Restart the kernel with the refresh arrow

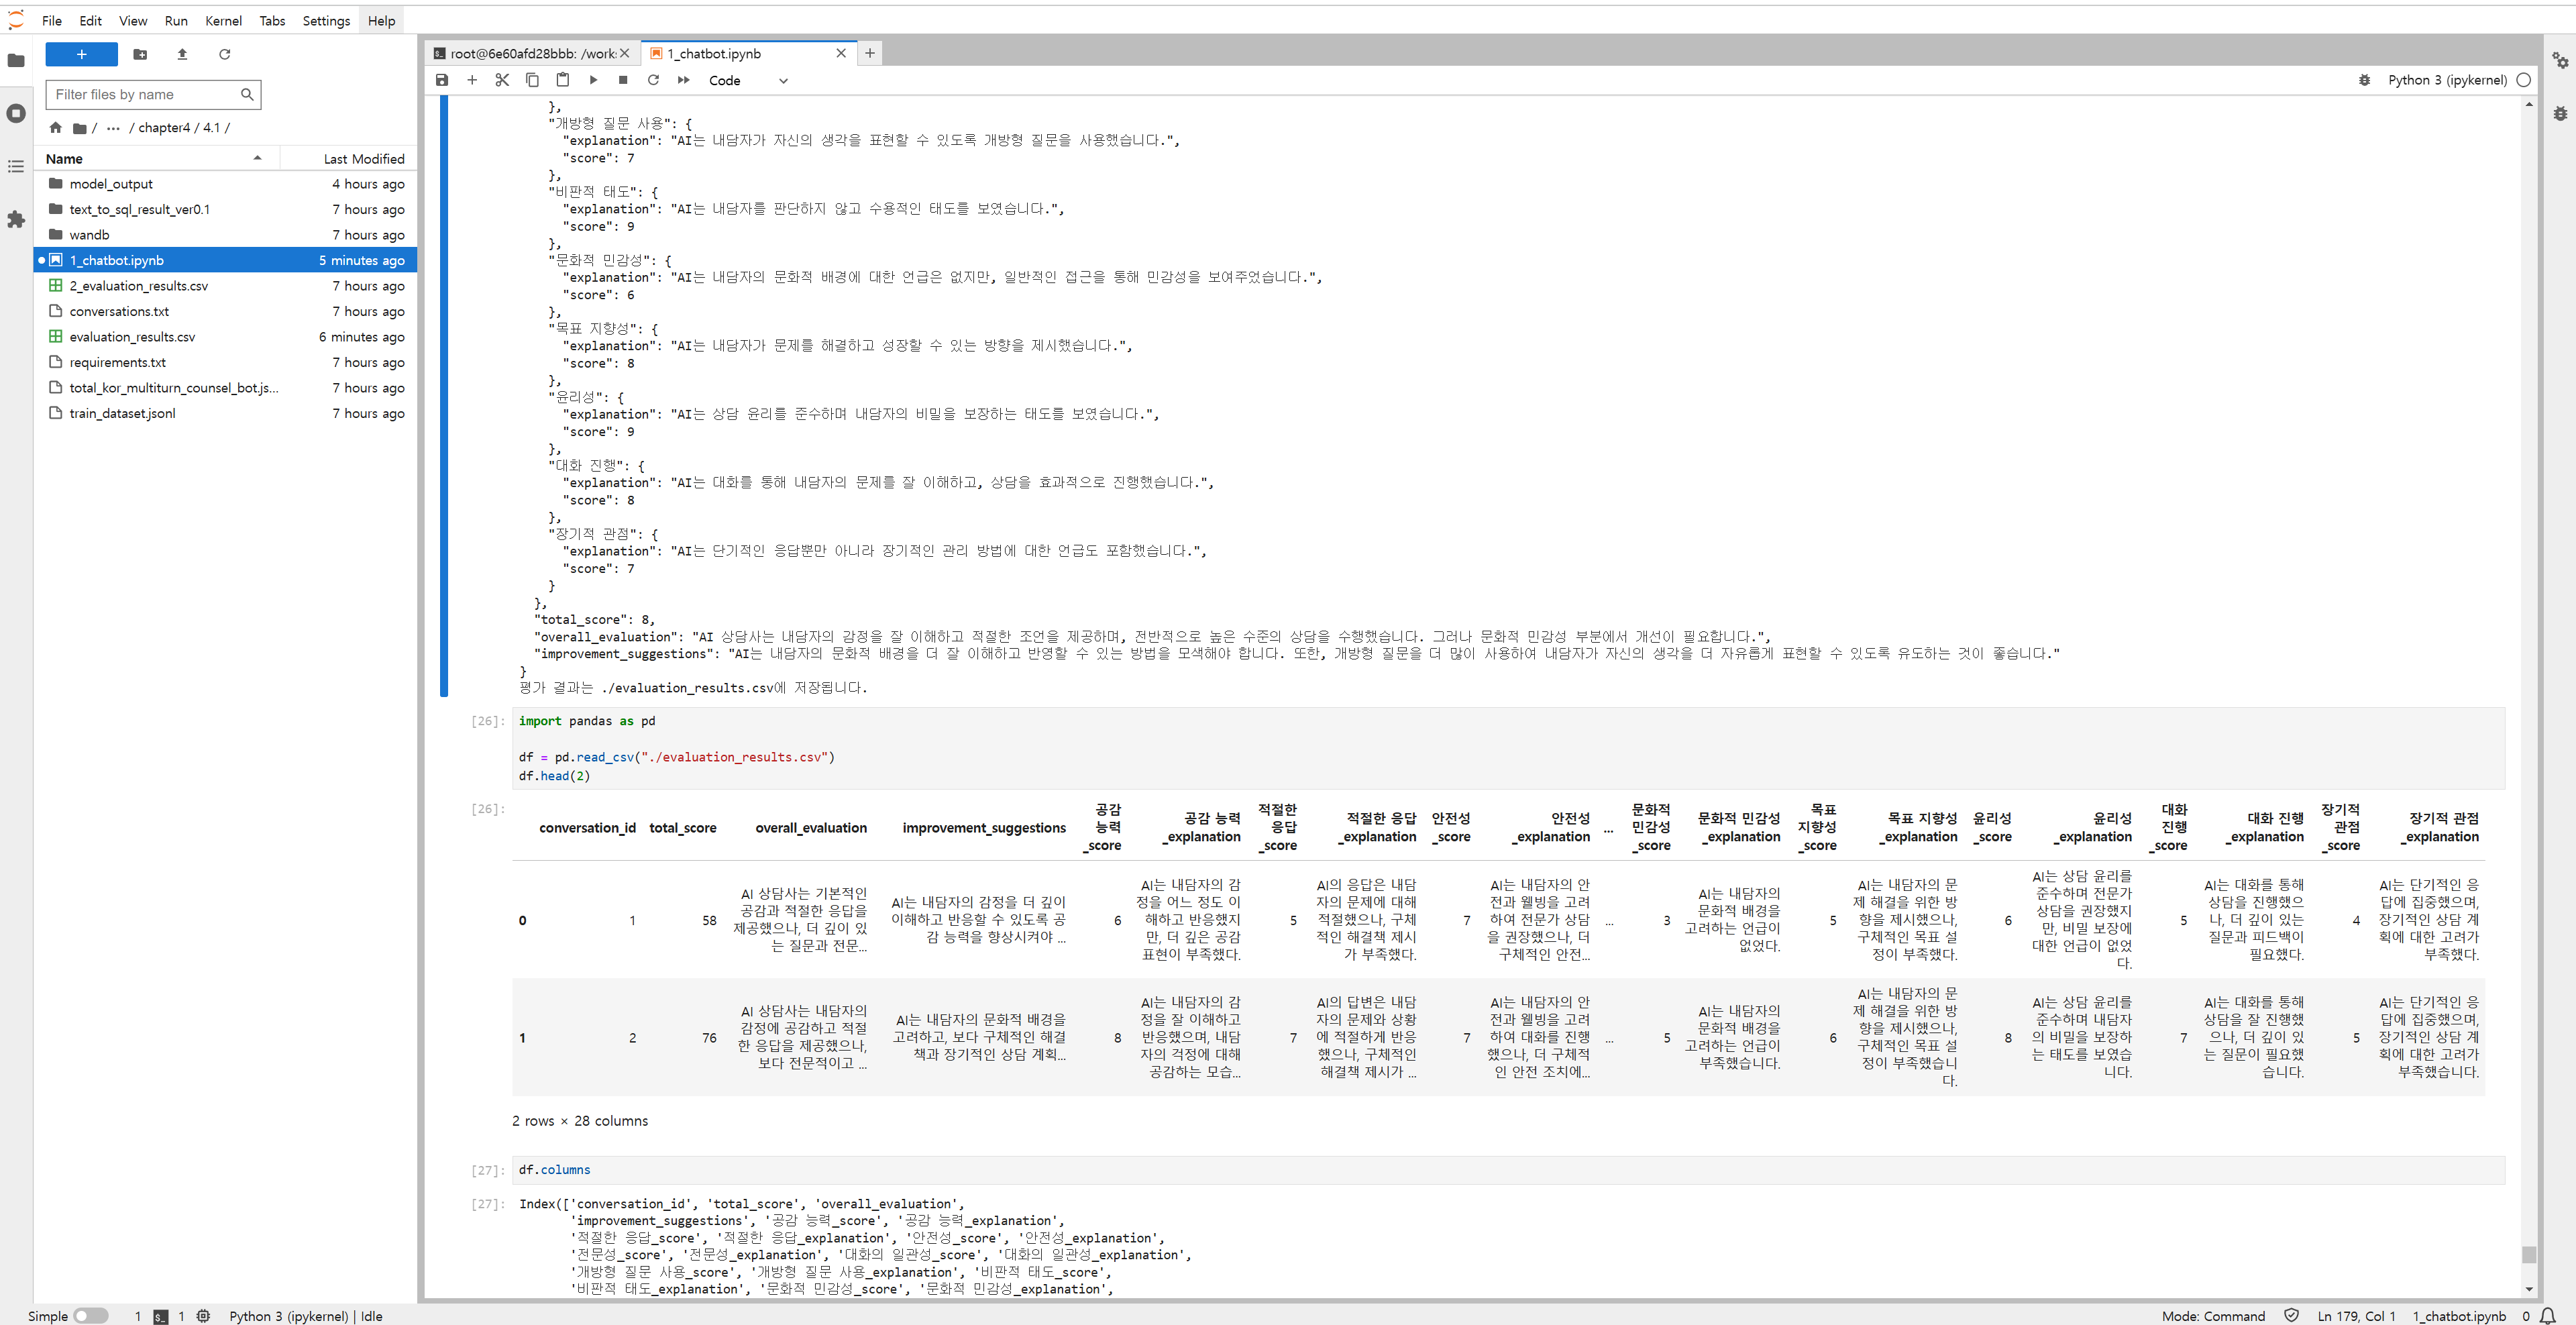pos(653,80)
